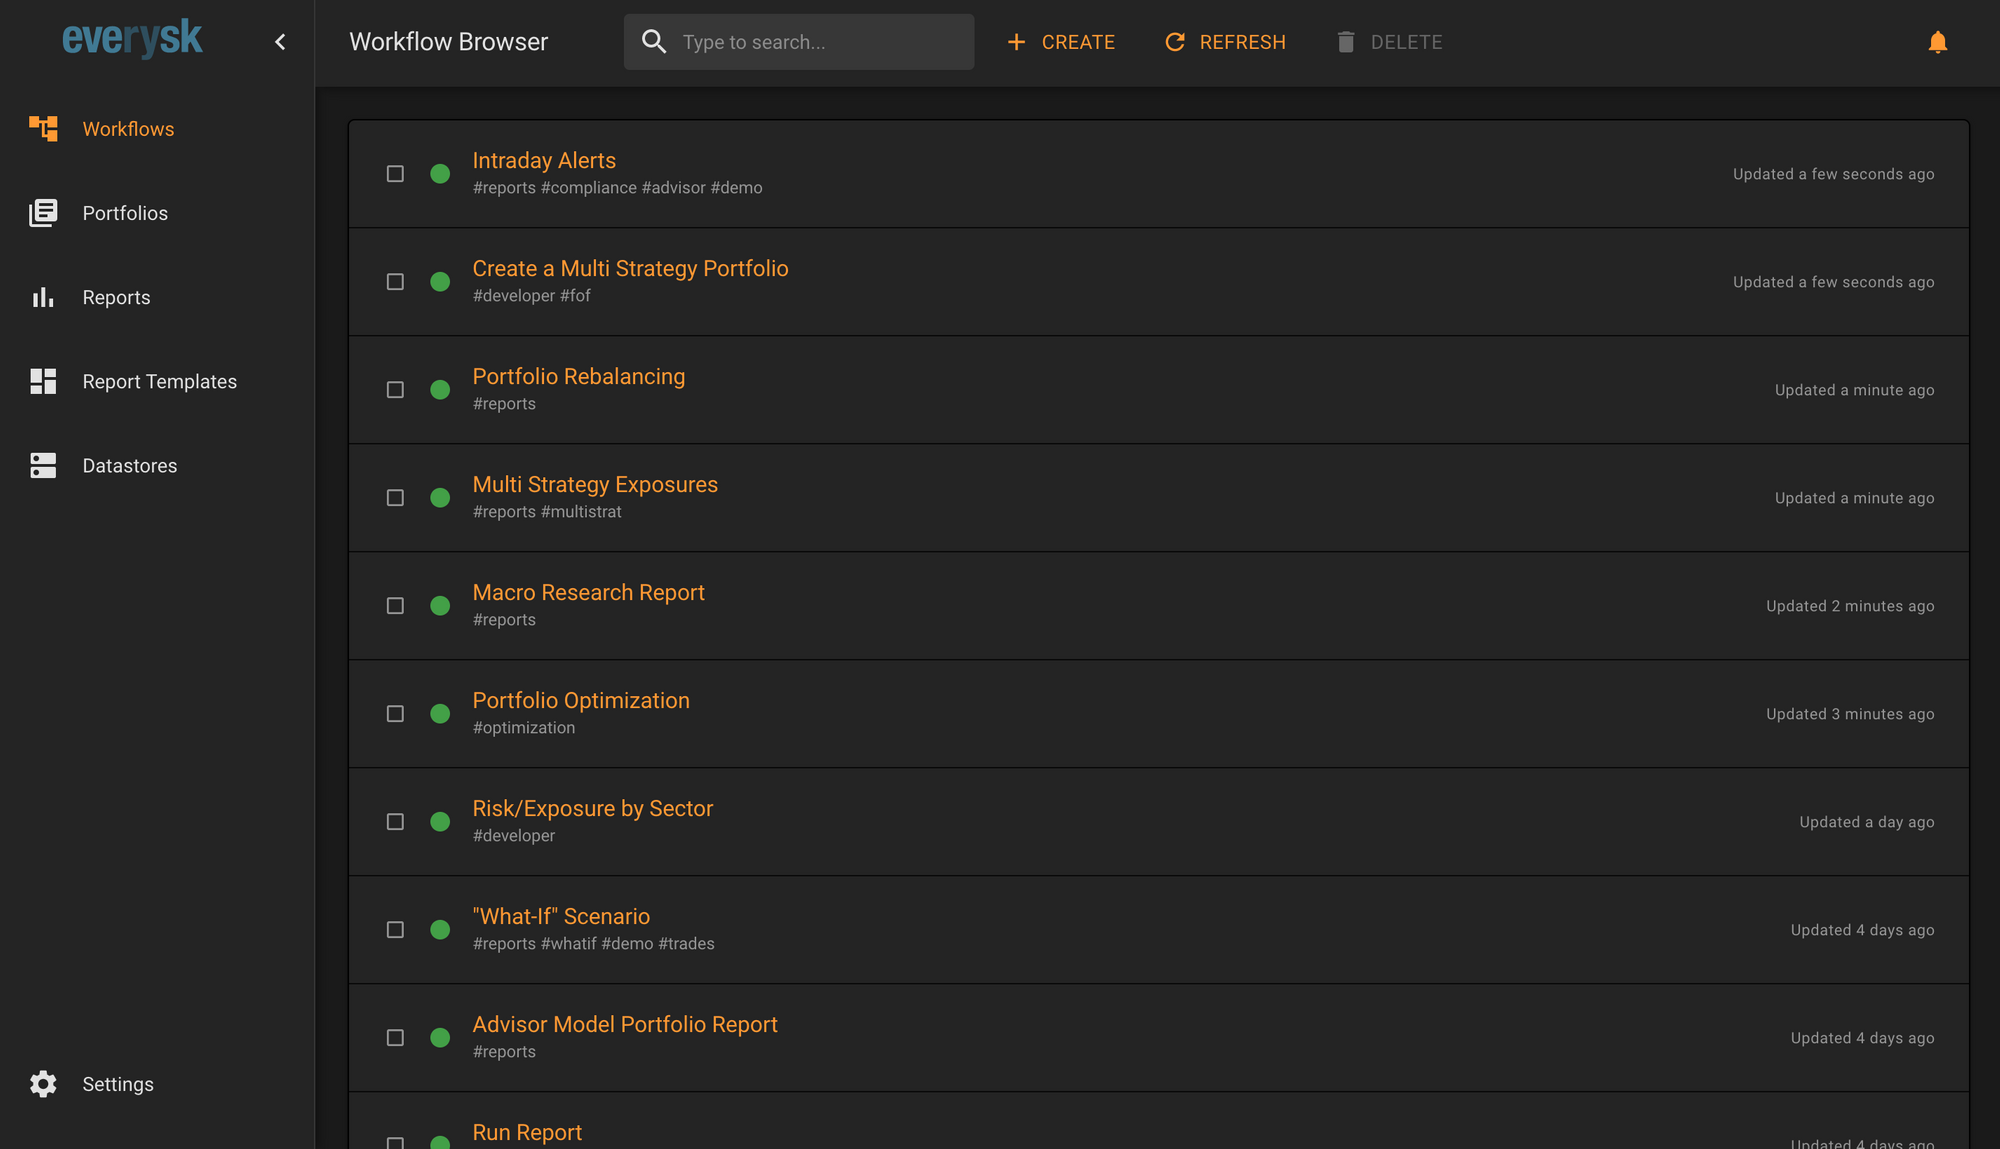Click the green status dot for Macro Research Report
The width and height of the screenshot is (2000, 1149).
coord(439,605)
